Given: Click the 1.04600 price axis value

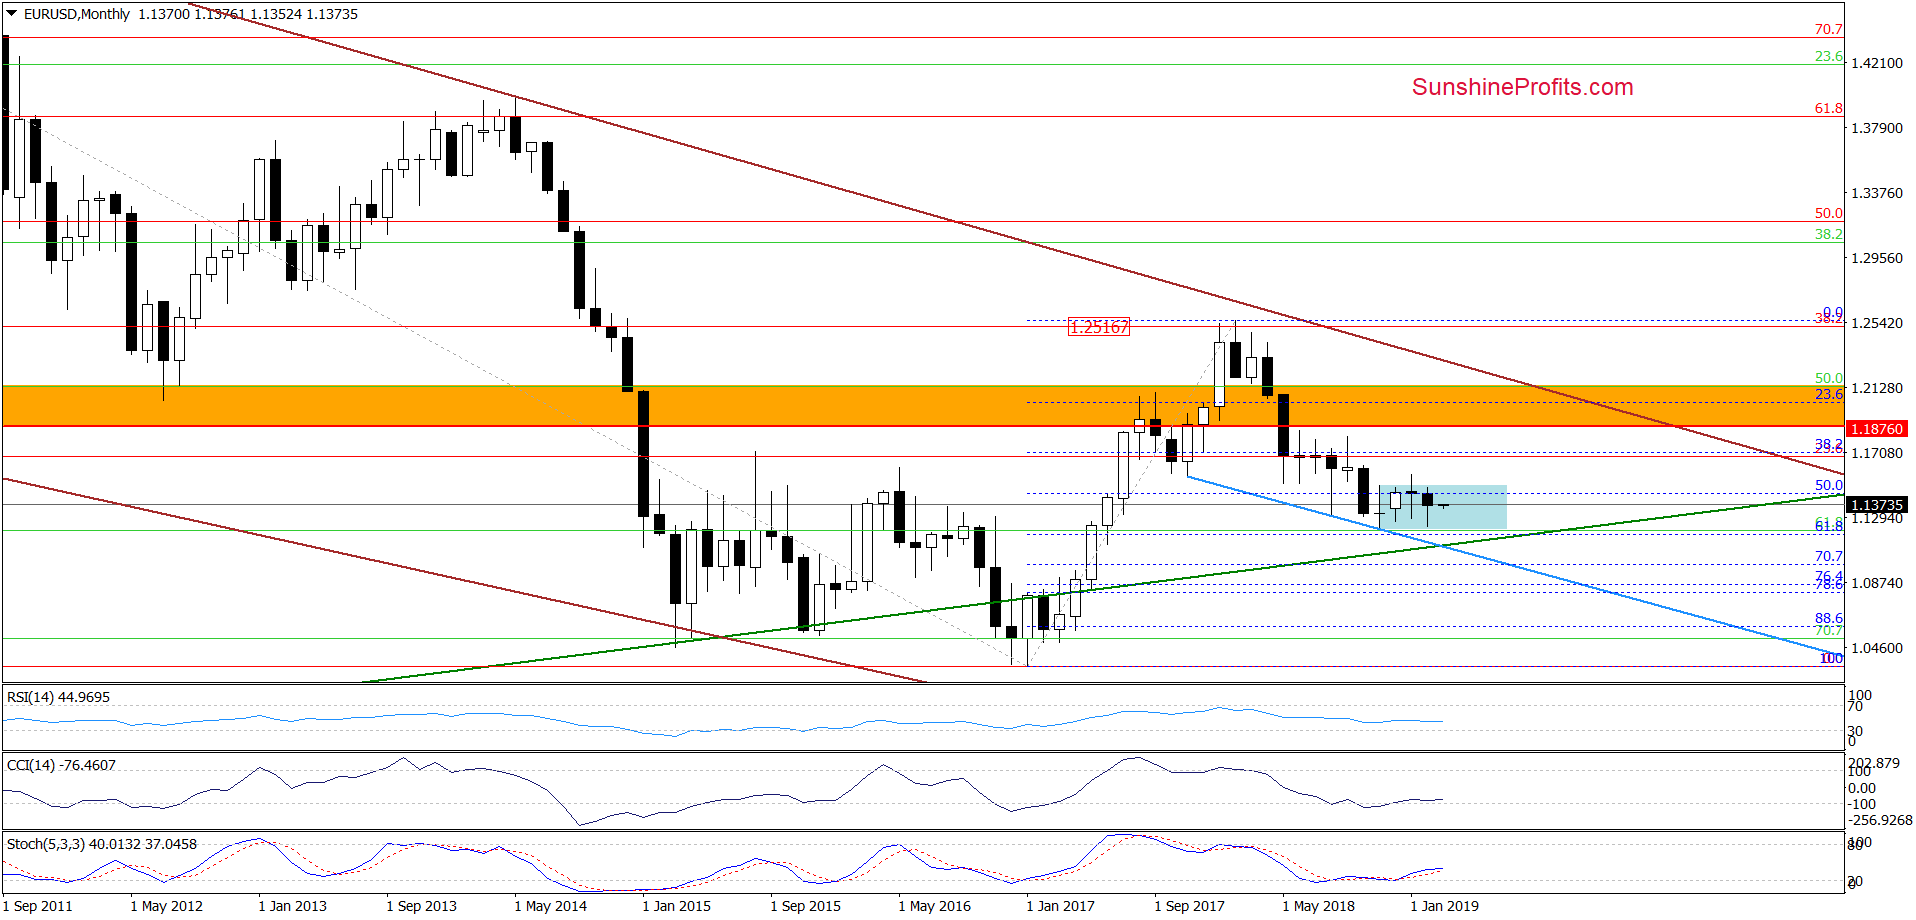Looking at the screenshot, I should (1877, 648).
